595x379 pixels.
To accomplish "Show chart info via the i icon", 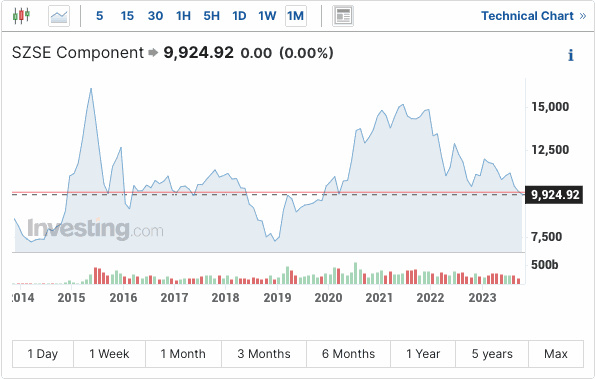I will (571, 55).
